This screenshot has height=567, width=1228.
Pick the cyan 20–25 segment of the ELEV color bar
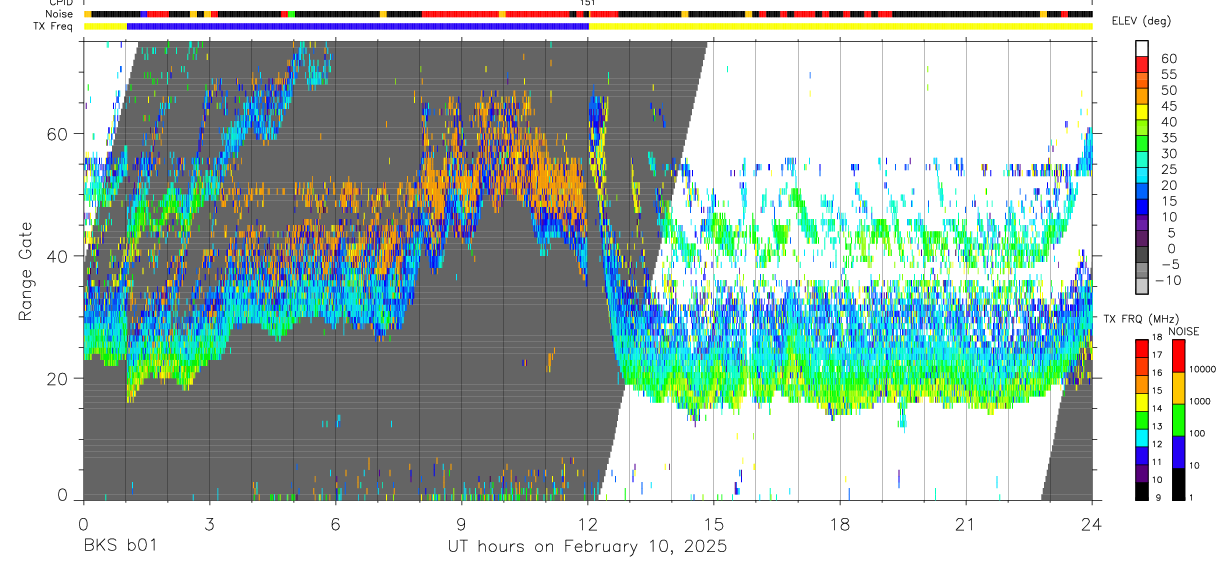tap(1143, 177)
